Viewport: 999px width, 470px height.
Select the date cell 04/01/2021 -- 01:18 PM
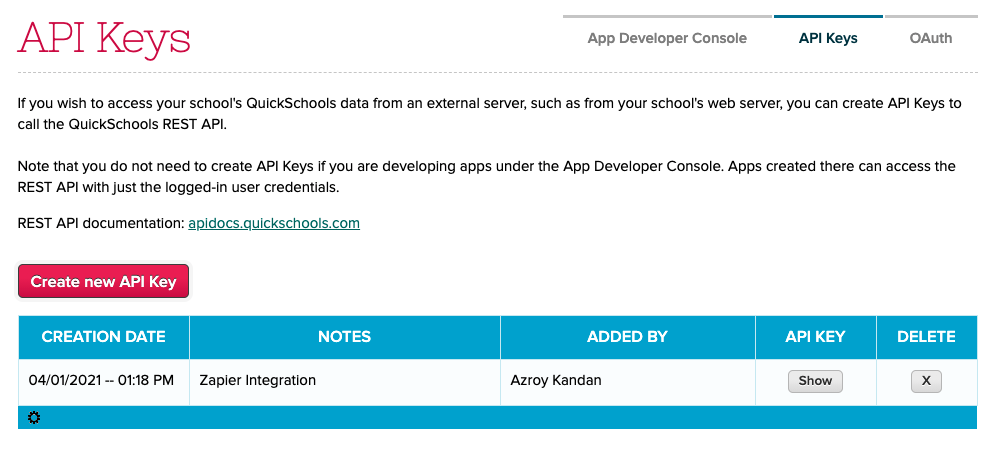tap(103, 381)
